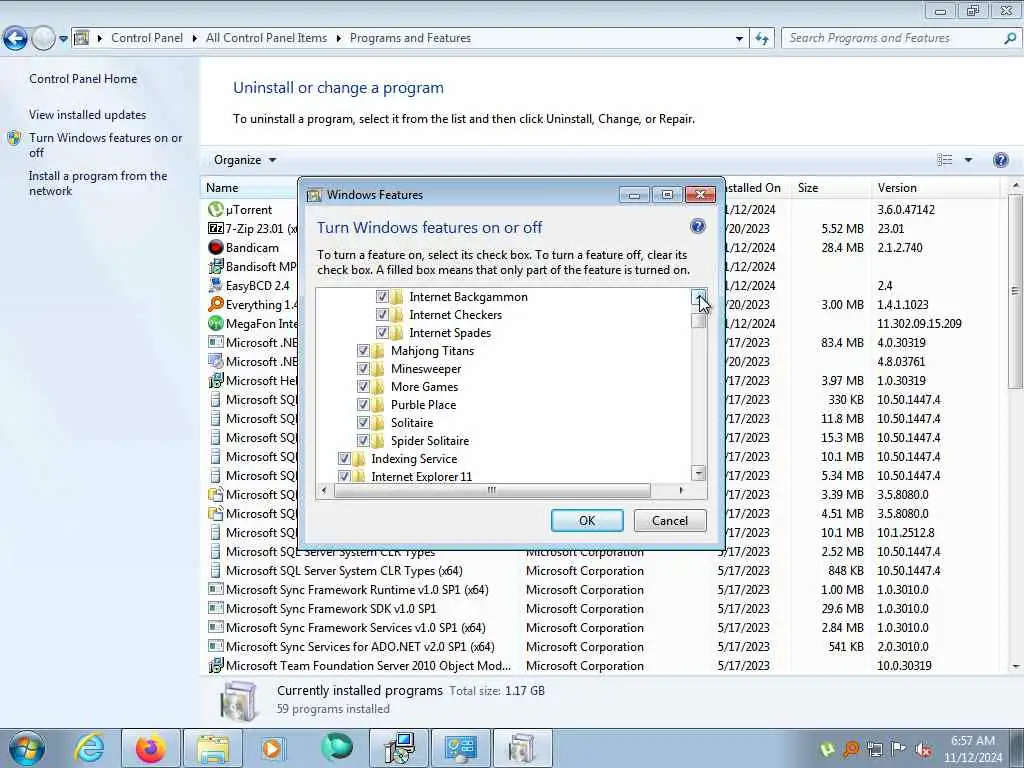Viewport: 1024px width, 768px height.
Task: Click the green round app taskbar icon
Action: (336, 747)
